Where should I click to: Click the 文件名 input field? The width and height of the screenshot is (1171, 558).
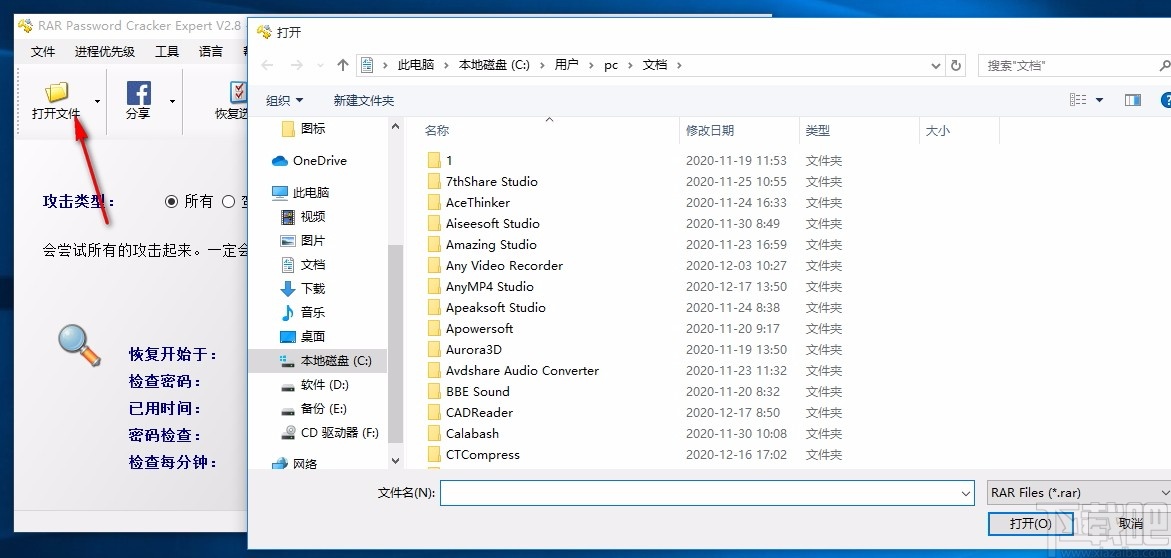707,492
